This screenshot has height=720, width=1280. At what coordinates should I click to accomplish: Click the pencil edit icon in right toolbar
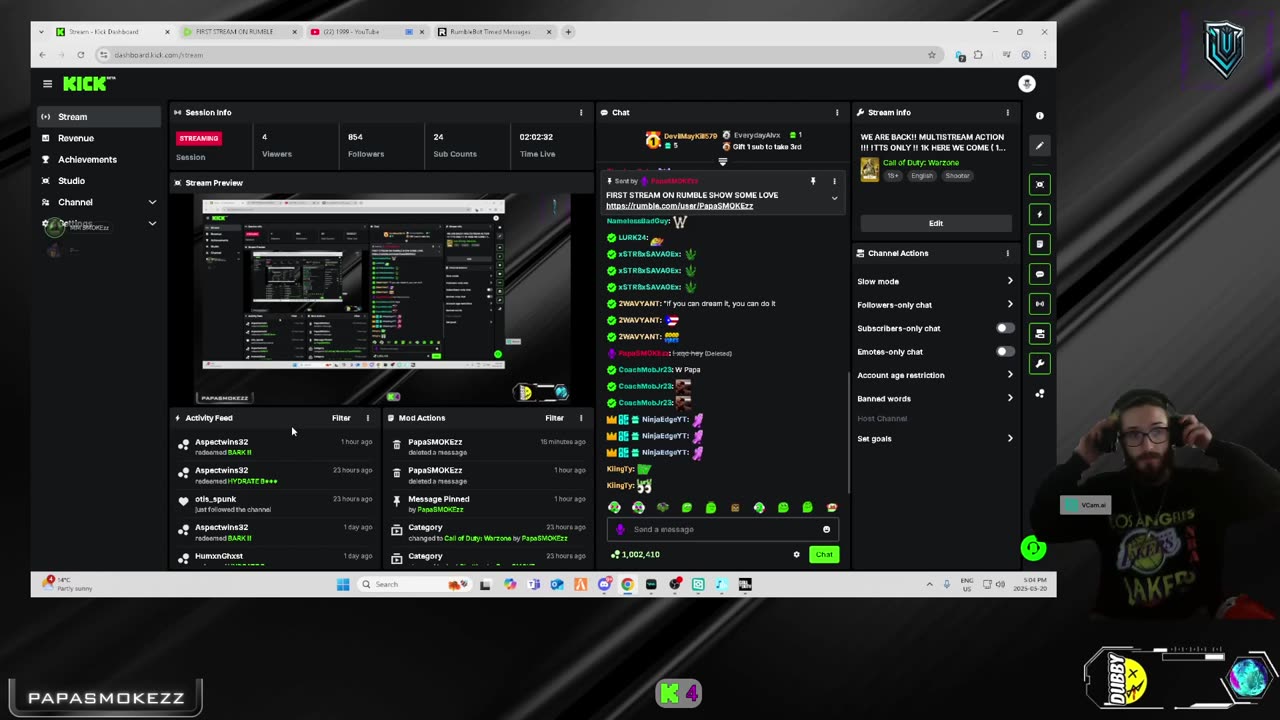coord(1039,146)
